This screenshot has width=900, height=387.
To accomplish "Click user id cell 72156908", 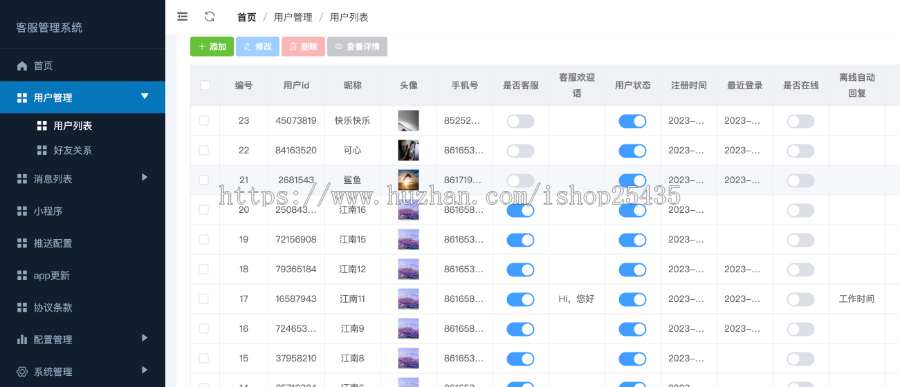I will click(296, 239).
